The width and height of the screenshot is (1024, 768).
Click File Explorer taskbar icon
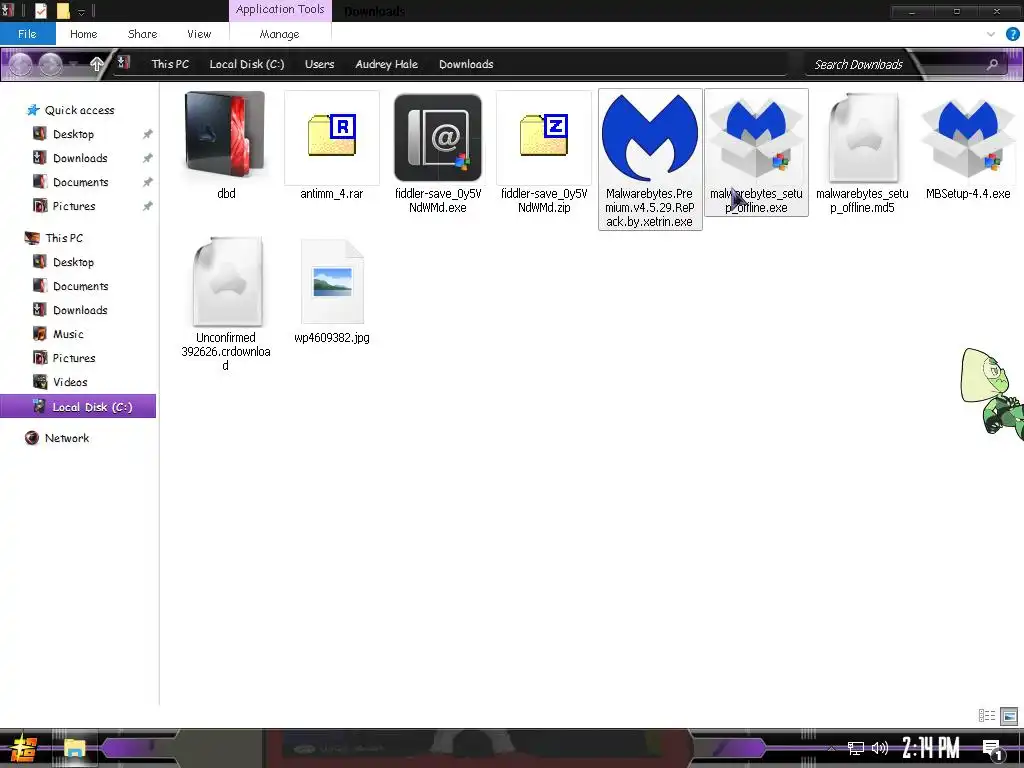tap(74, 748)
